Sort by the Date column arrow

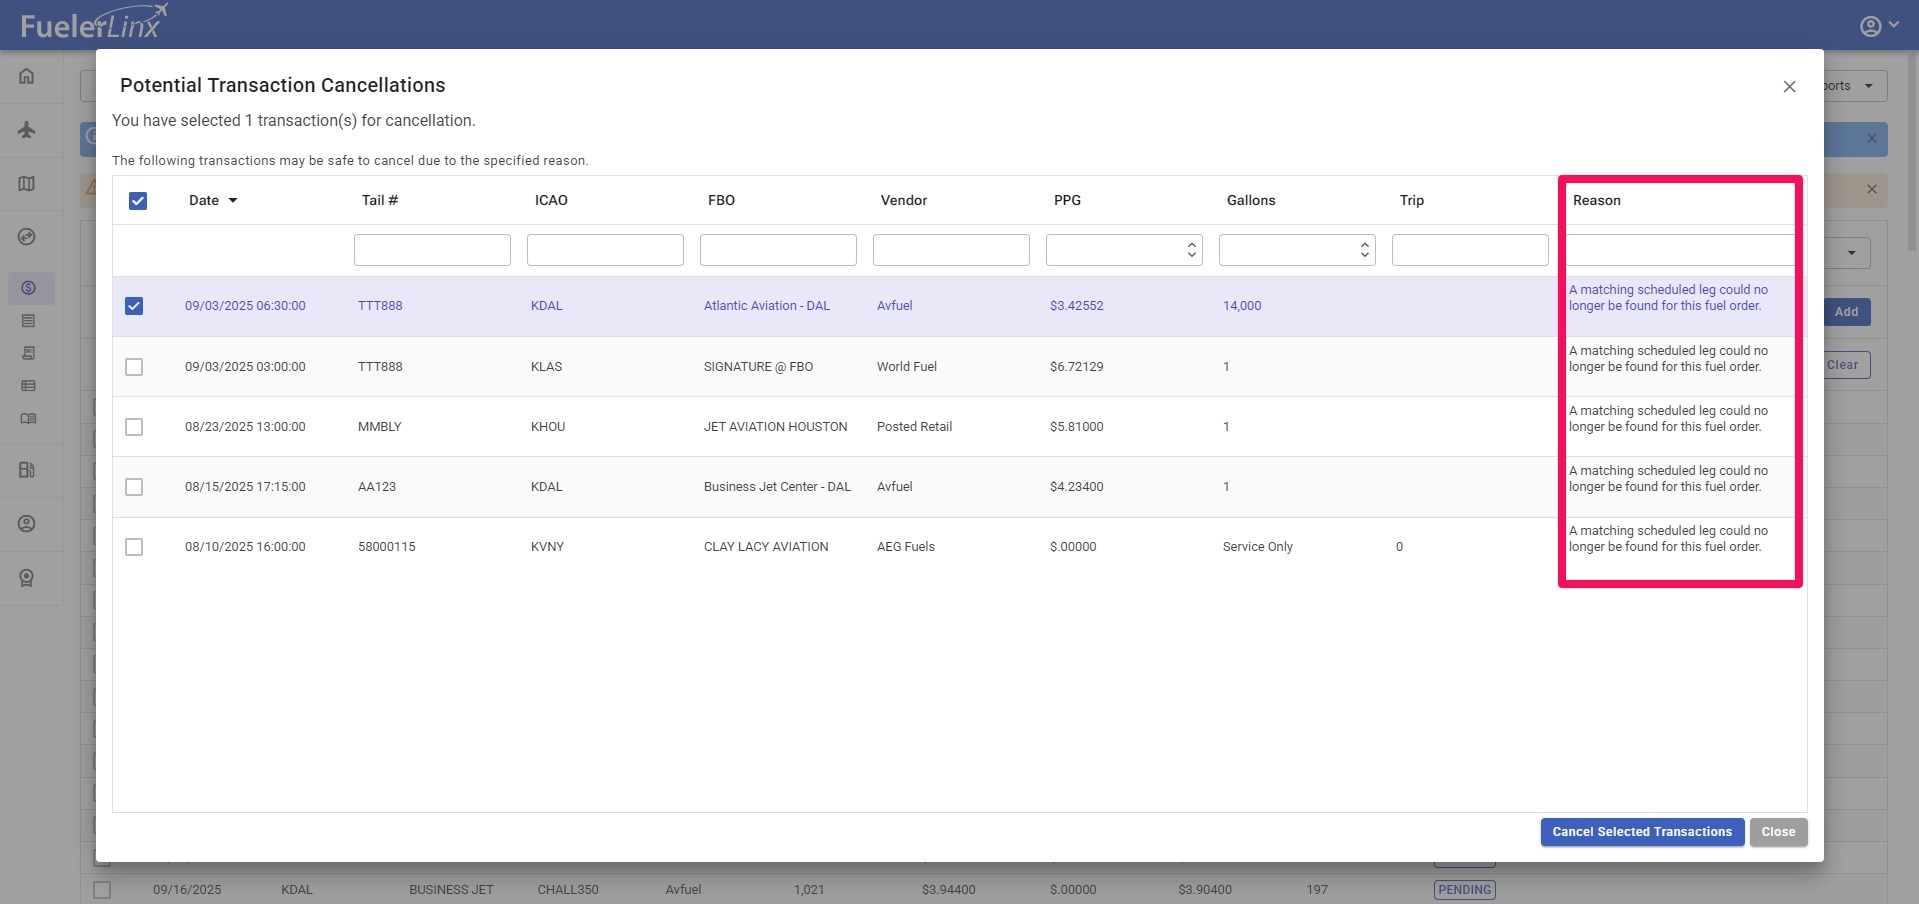point(233,201)
